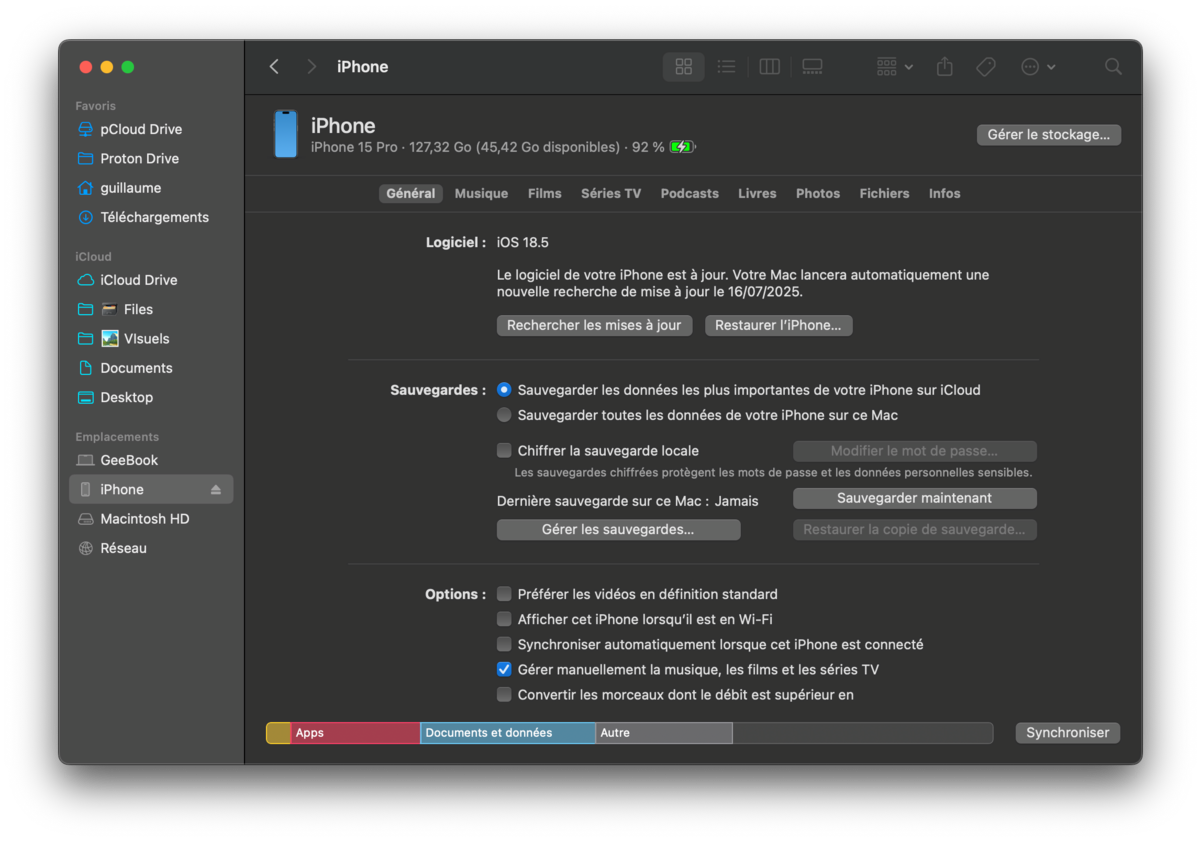Click the battery charging indicator

682,147
